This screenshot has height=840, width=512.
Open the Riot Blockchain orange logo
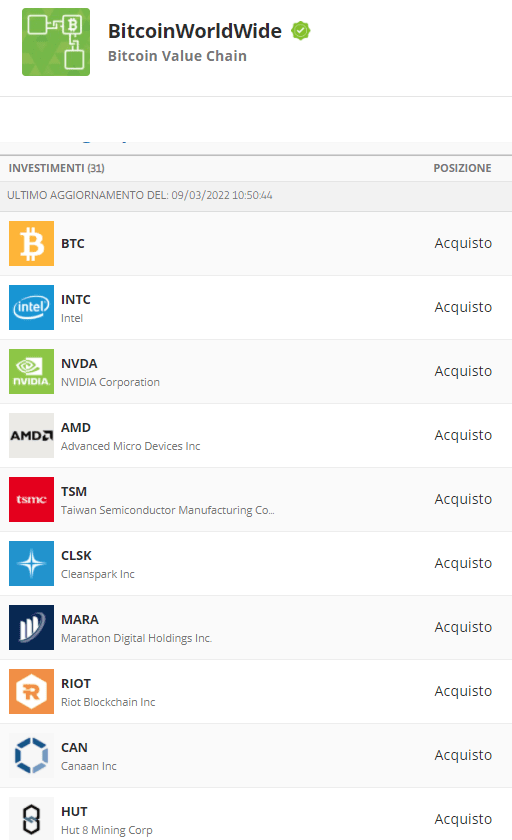coord(32,692)
